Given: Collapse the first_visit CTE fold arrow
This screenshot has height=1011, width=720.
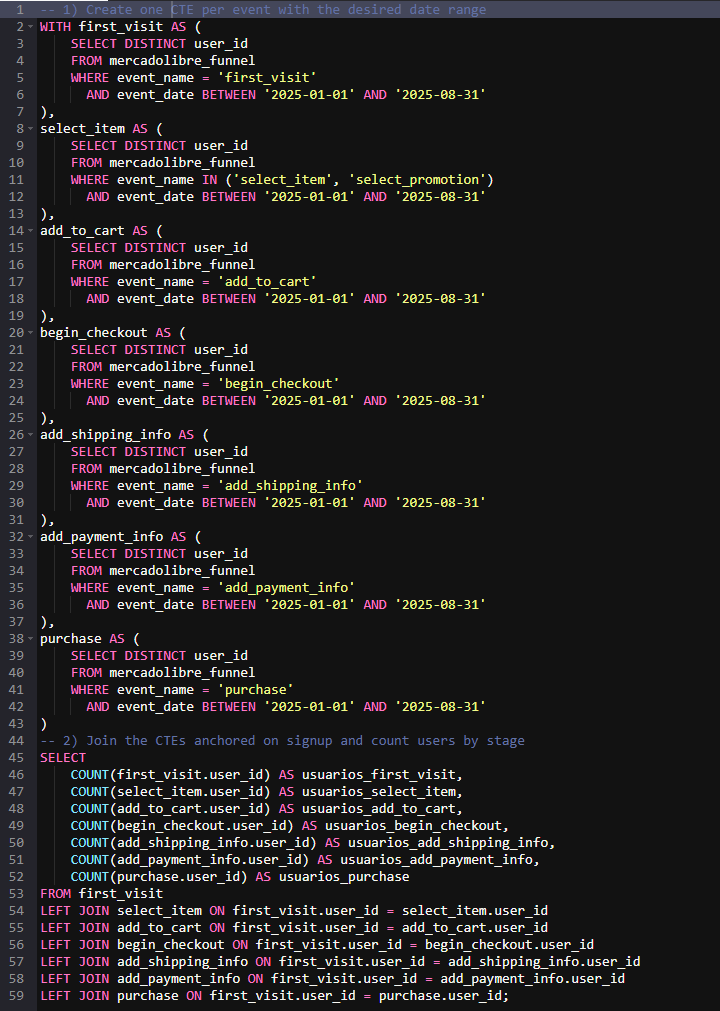Looking at the screenshot, I should click(x=33, y=26).
